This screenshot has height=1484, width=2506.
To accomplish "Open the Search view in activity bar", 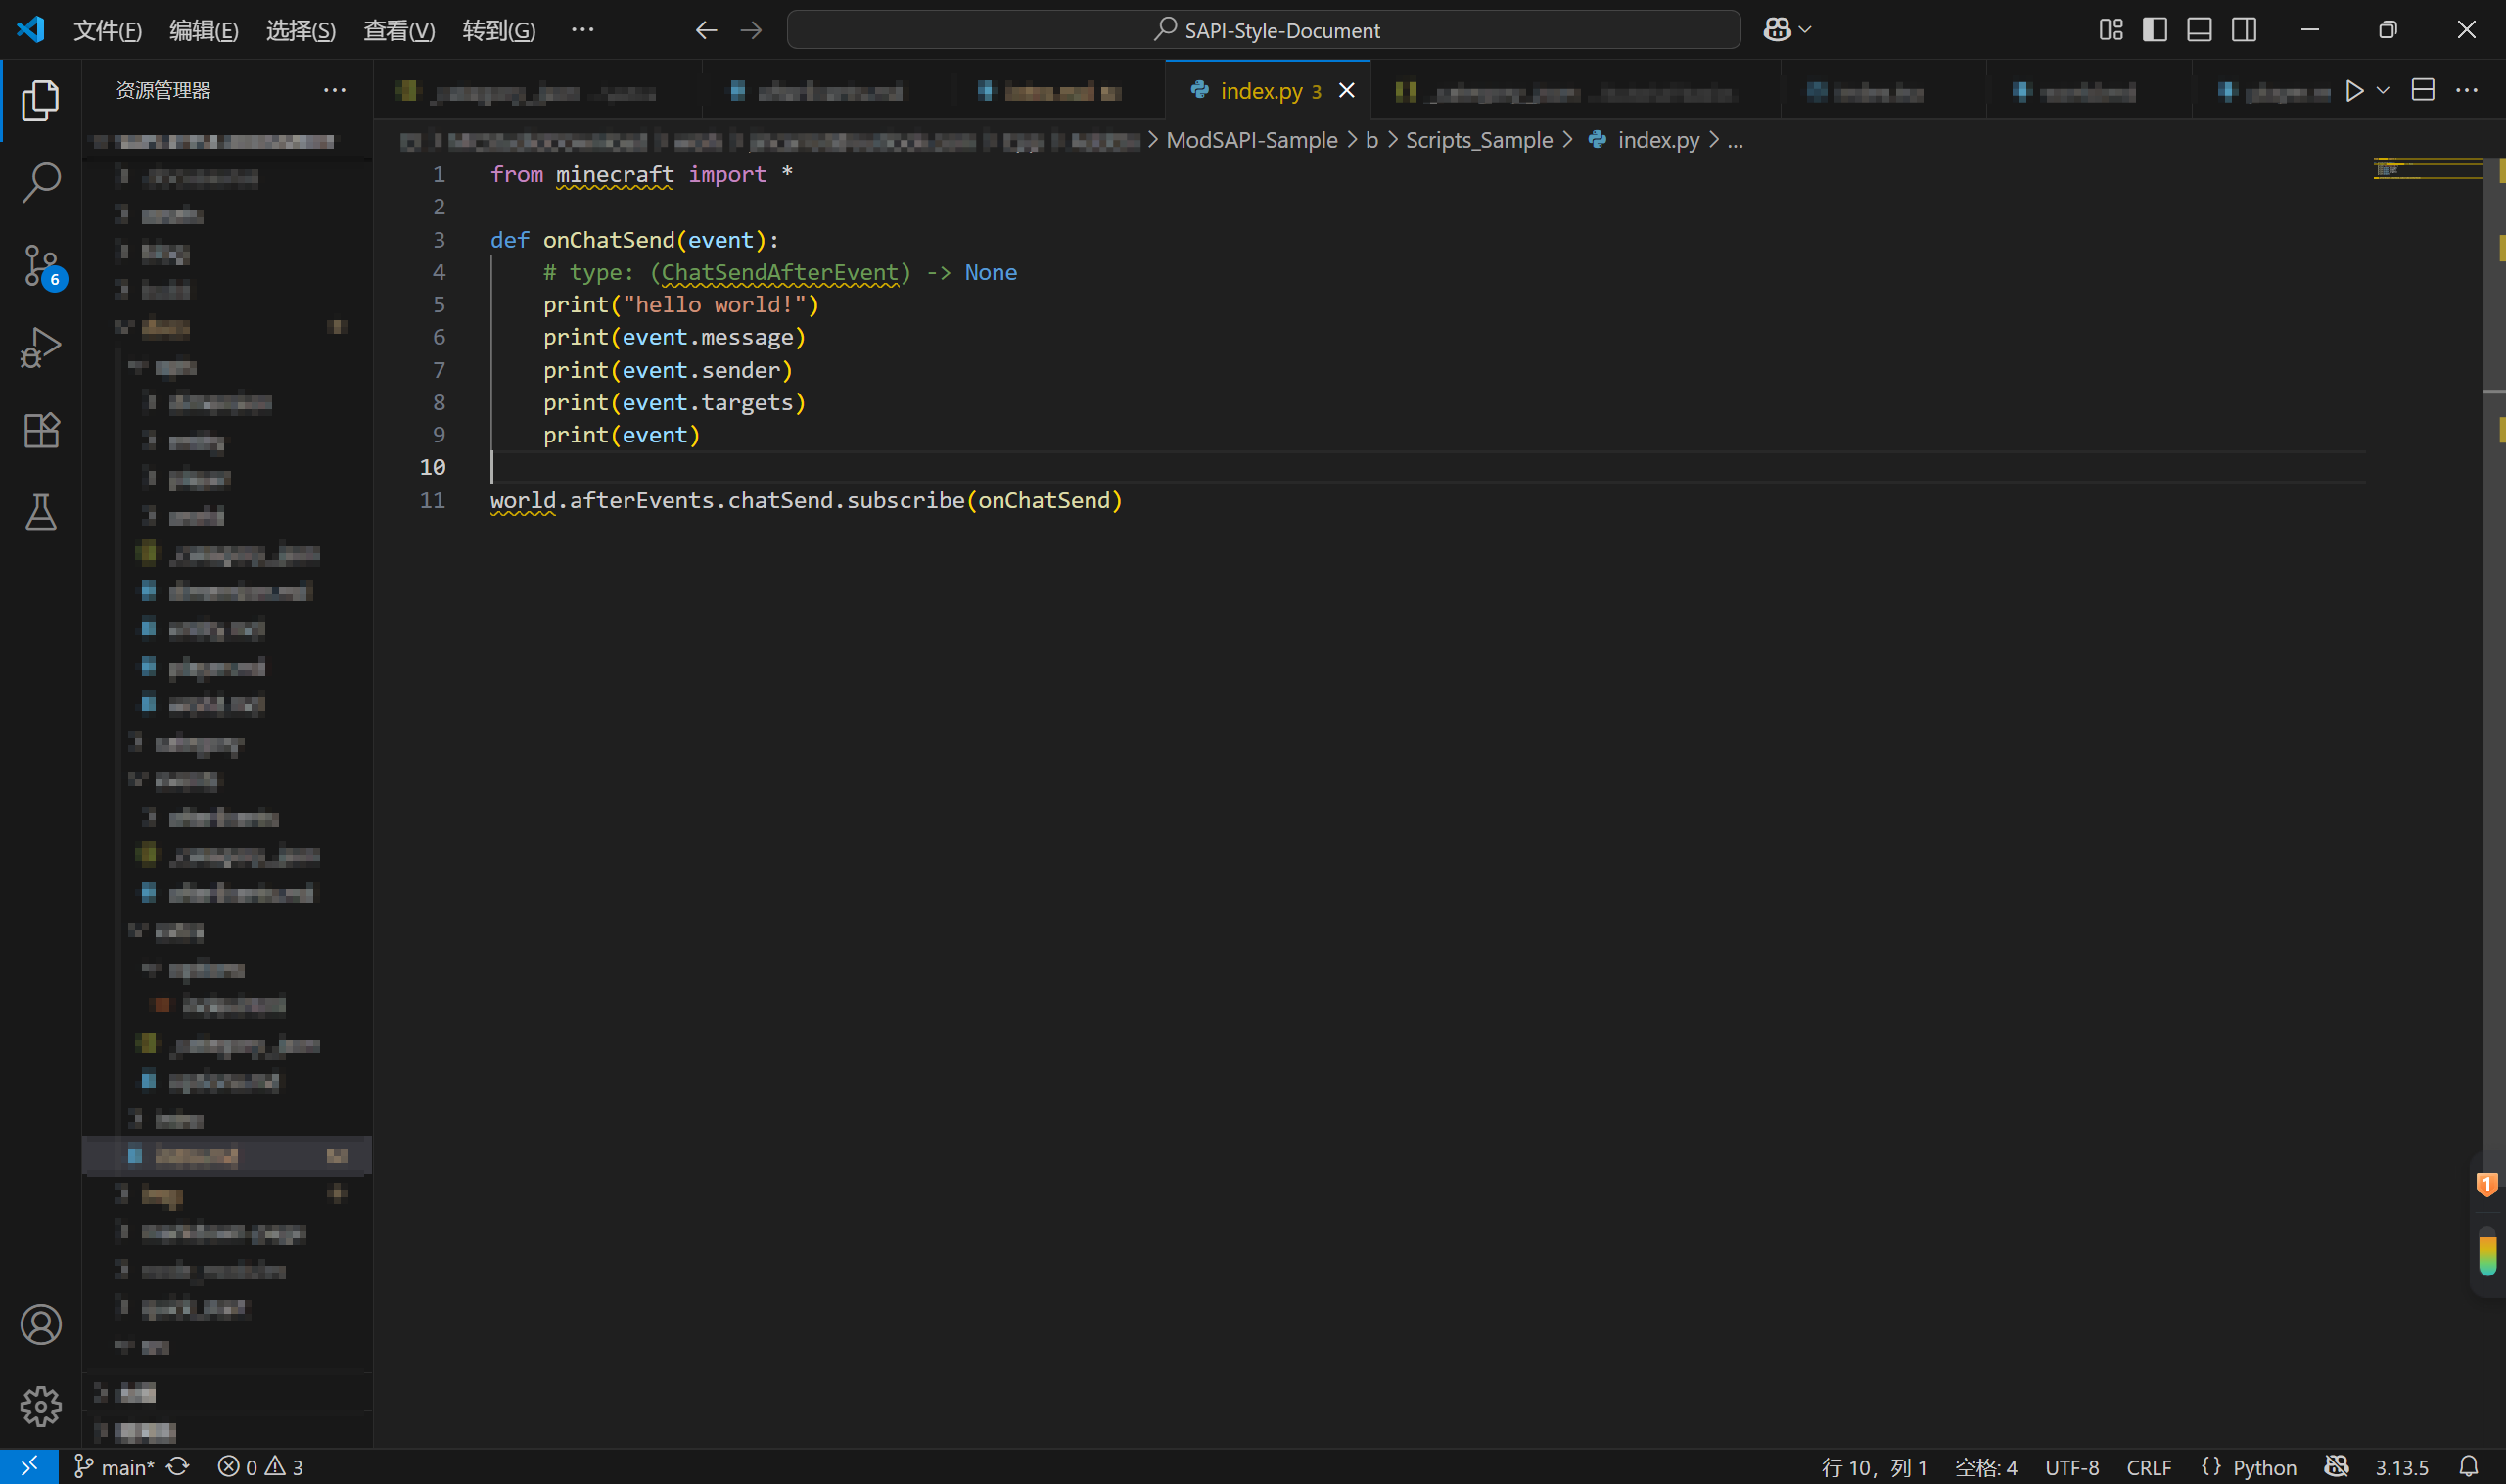I will click(x=40, y=183).
